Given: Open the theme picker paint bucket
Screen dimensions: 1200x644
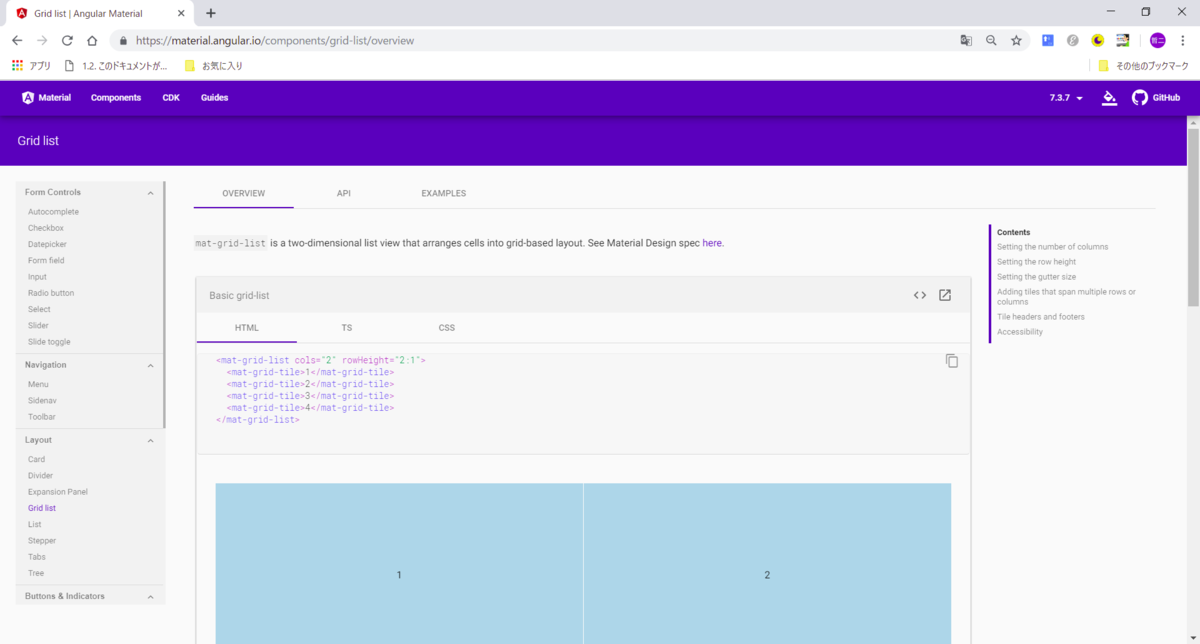Looking at the screenshot, I should click(x=1109, y=98).
